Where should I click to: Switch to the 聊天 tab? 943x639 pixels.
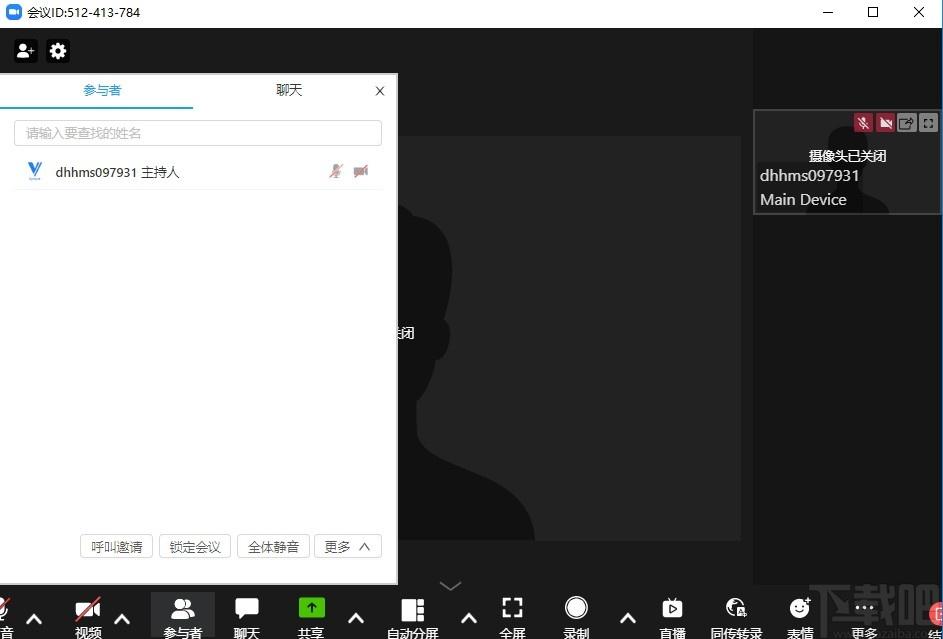tap(289, 90)
